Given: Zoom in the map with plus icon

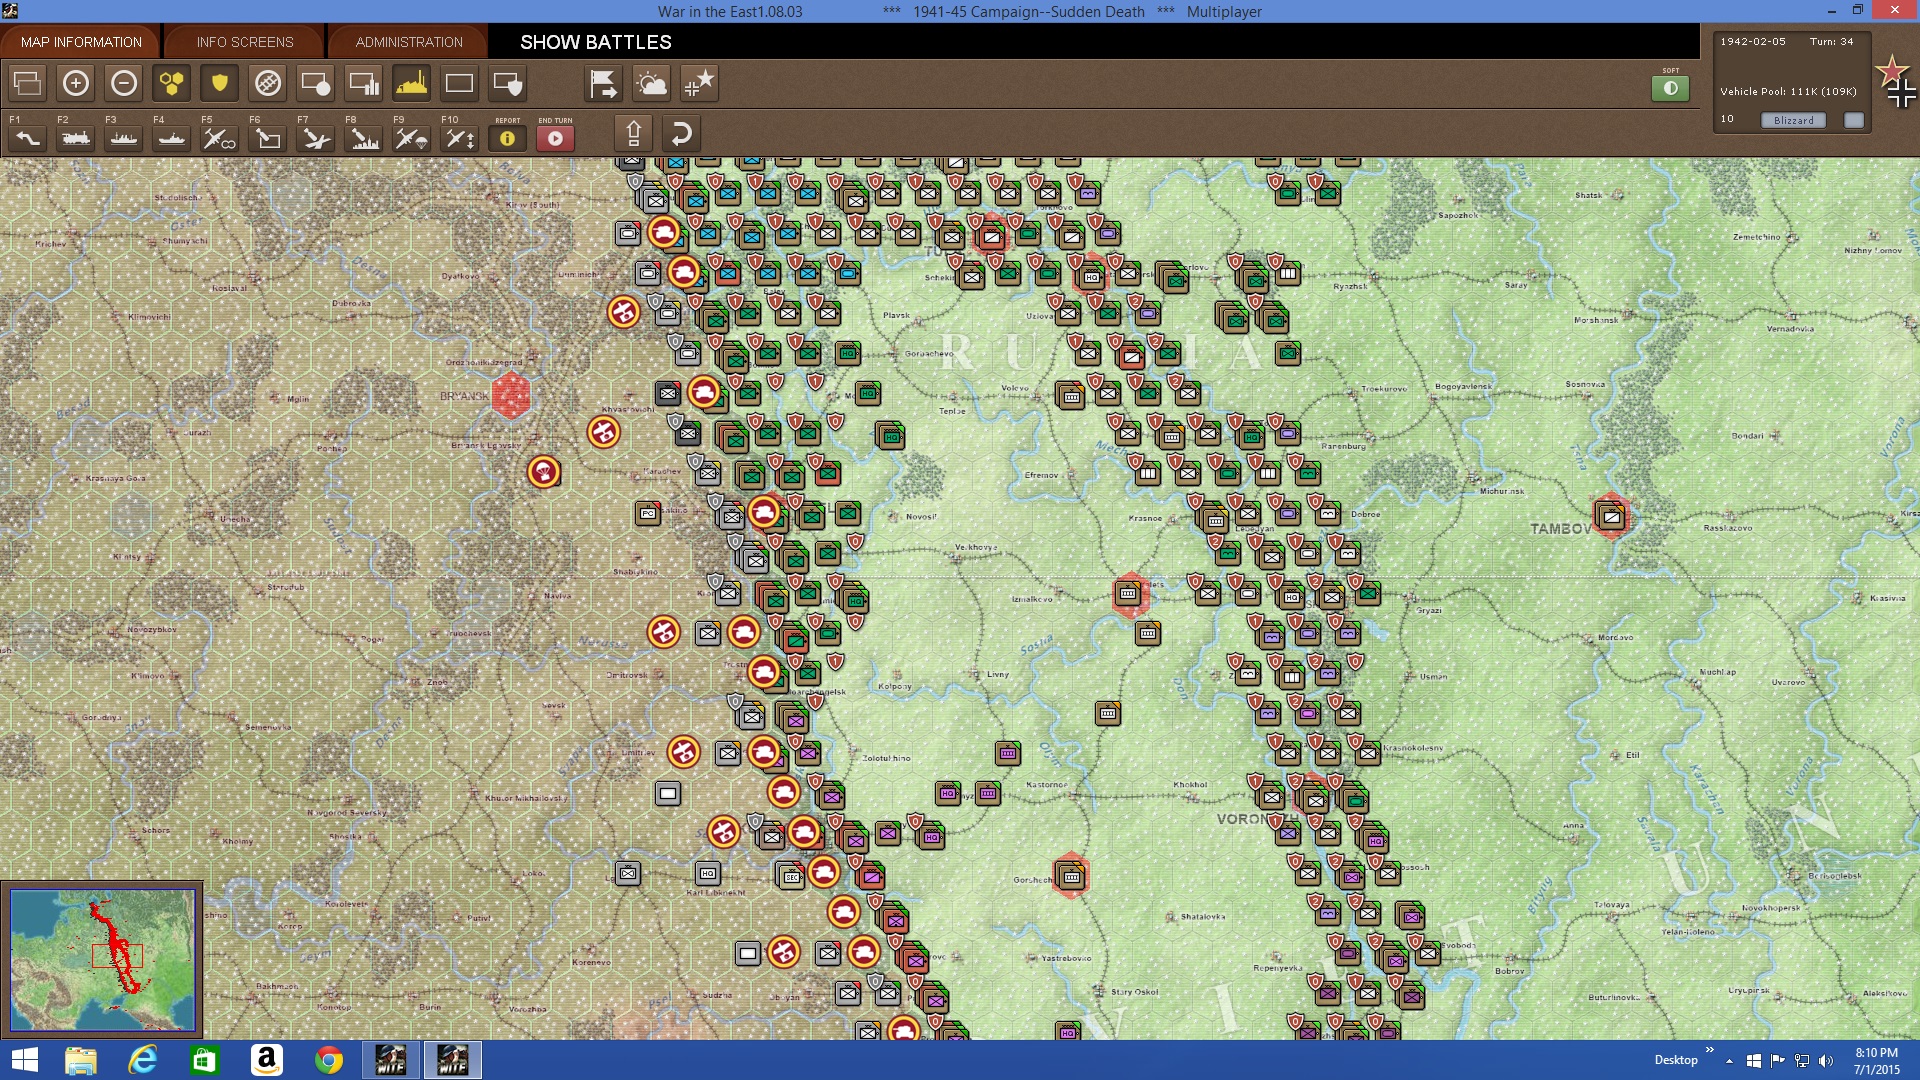Looking at the screenshot, I should (76, 83).
